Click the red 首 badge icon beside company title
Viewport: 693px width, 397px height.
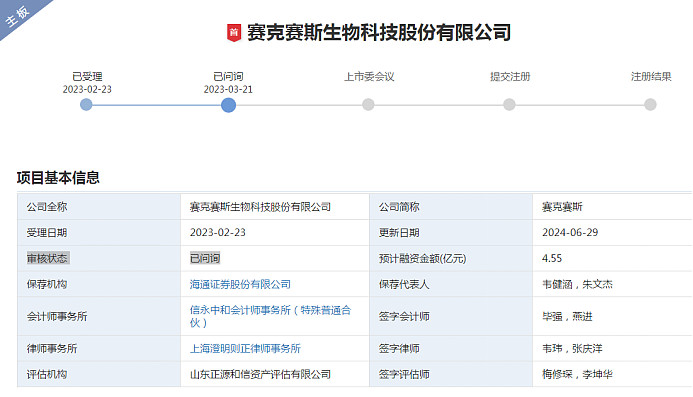point(234,33)
